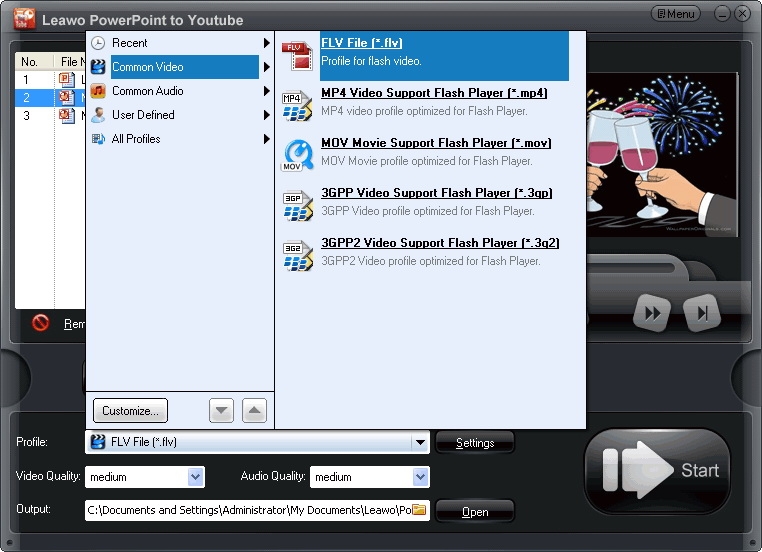Click the 3GPP Video format icon
The image size is (762, 552).
297,204
